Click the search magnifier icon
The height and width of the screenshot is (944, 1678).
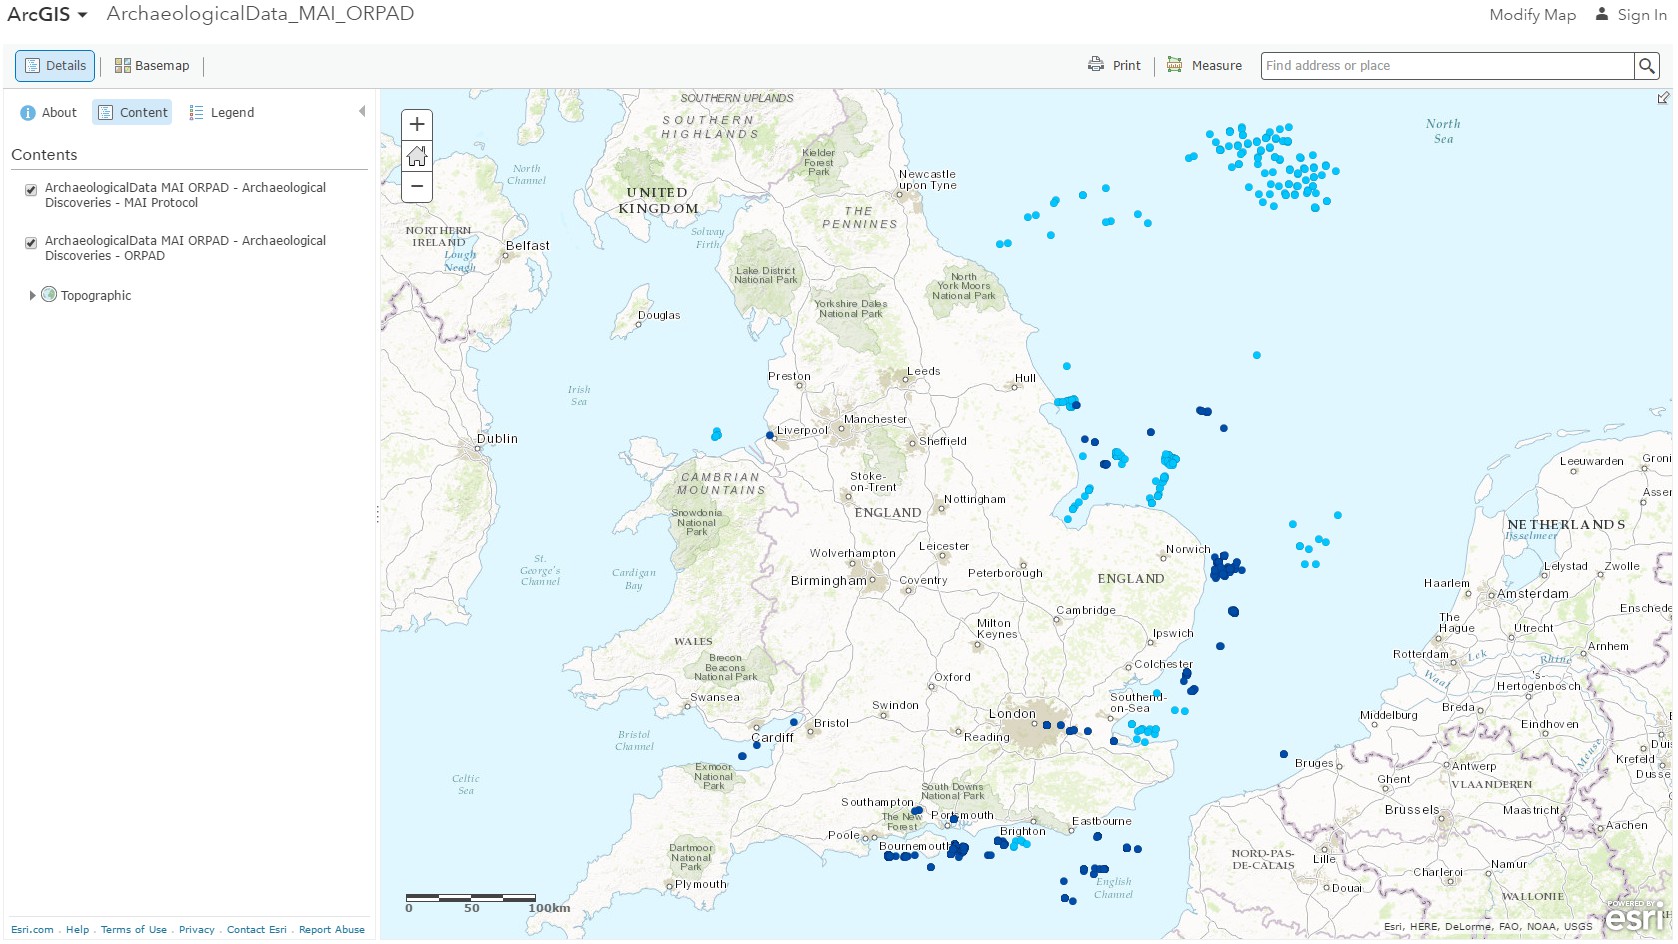coord(1646,66)
